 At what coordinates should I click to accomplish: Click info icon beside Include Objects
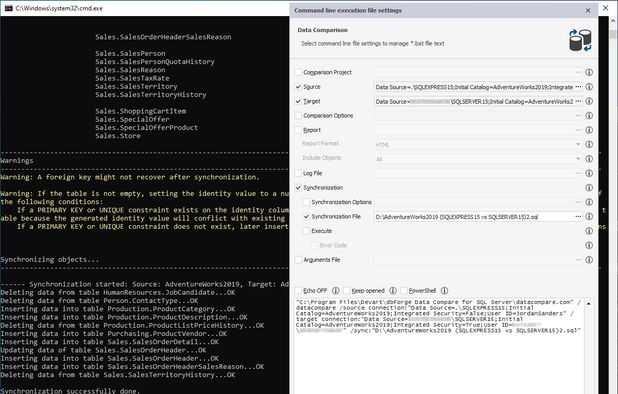point(589,159)
